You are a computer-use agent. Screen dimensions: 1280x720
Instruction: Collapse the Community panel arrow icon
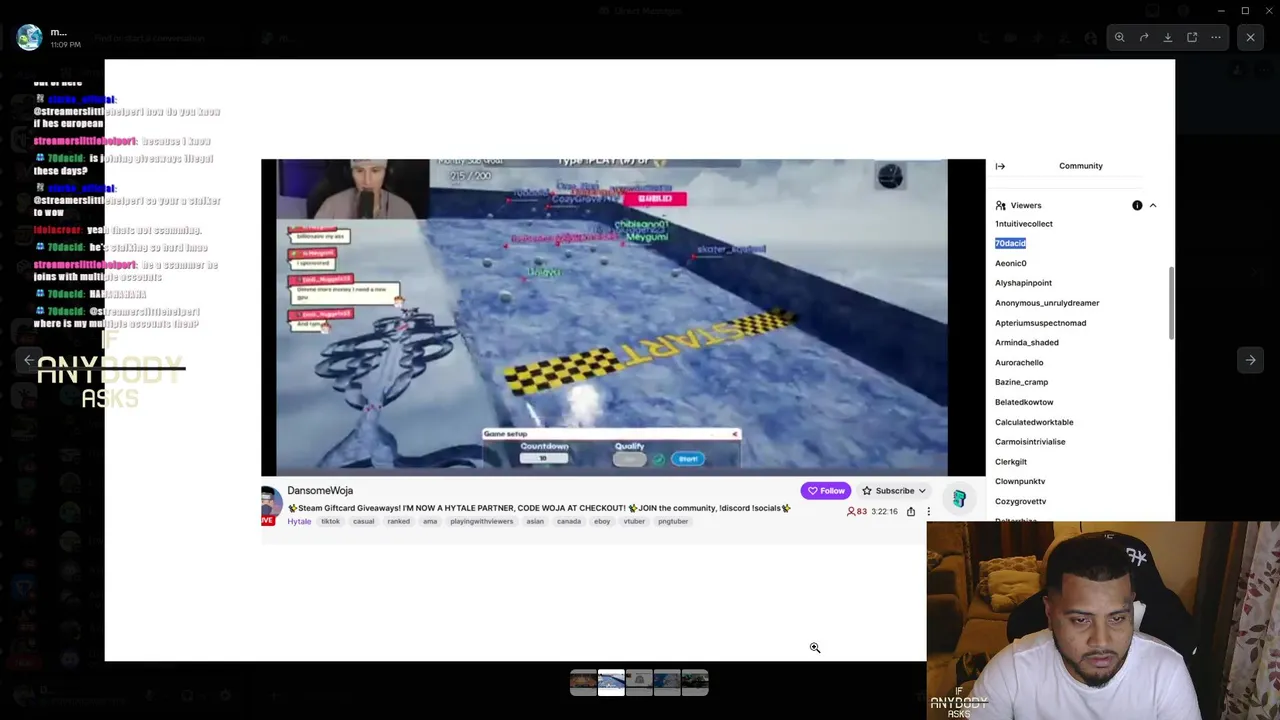pos(1000,166)
